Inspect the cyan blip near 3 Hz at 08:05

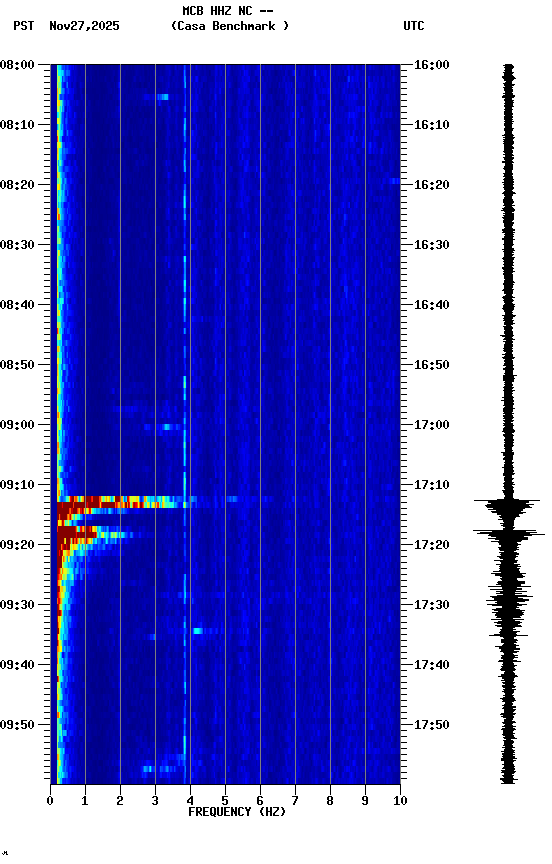tap(163, 97)
